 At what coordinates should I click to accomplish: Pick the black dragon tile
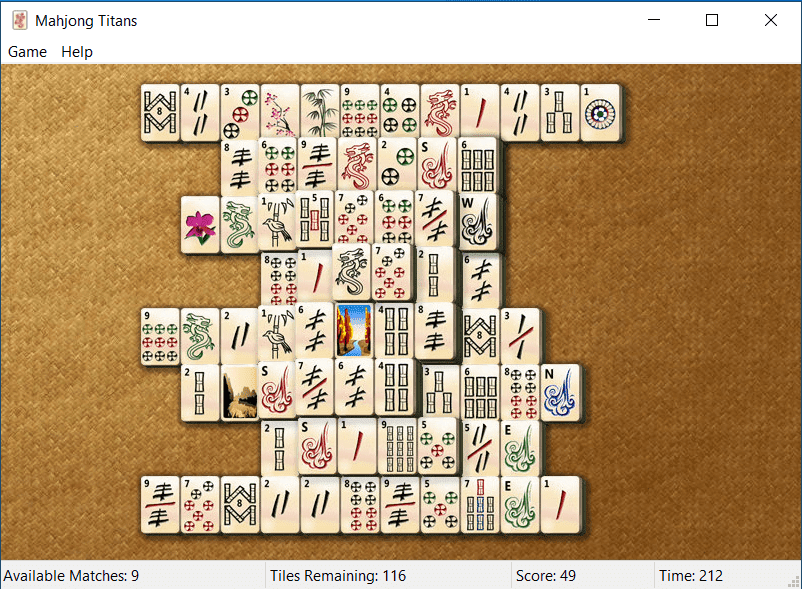pyautogui.click(x=351, y=271)
